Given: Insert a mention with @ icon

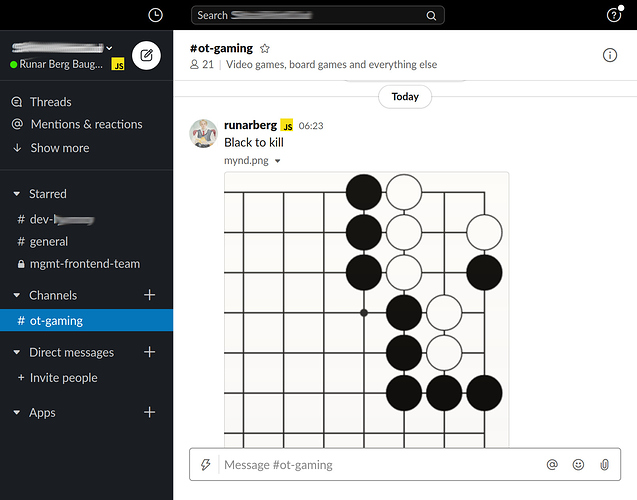Looking at the screenshot, I should [x=552, y=465].
